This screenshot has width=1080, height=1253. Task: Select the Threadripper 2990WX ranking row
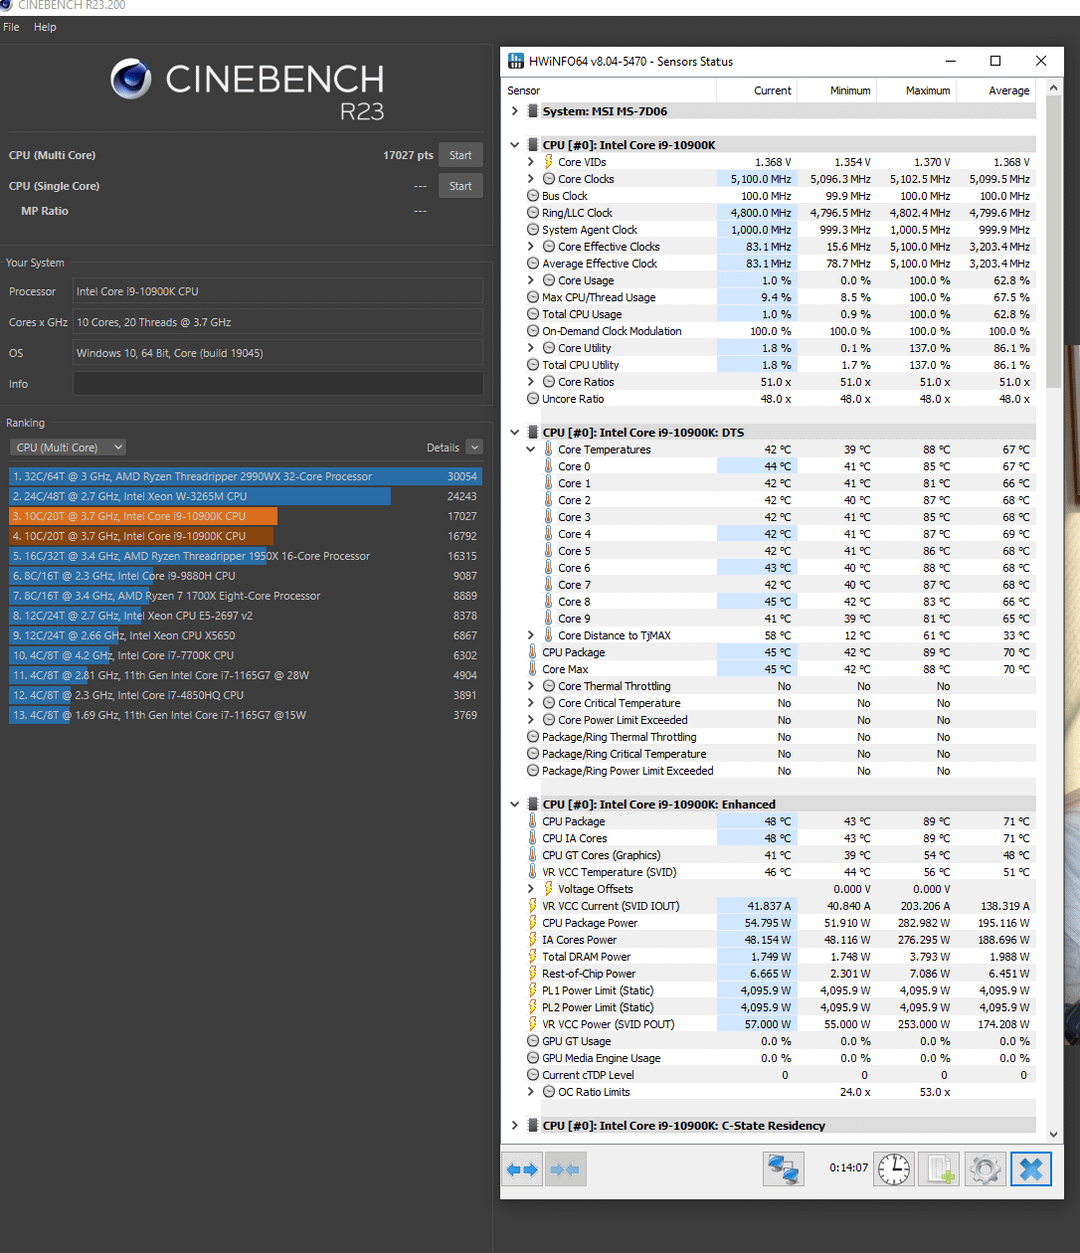click(x=245, y=476)
